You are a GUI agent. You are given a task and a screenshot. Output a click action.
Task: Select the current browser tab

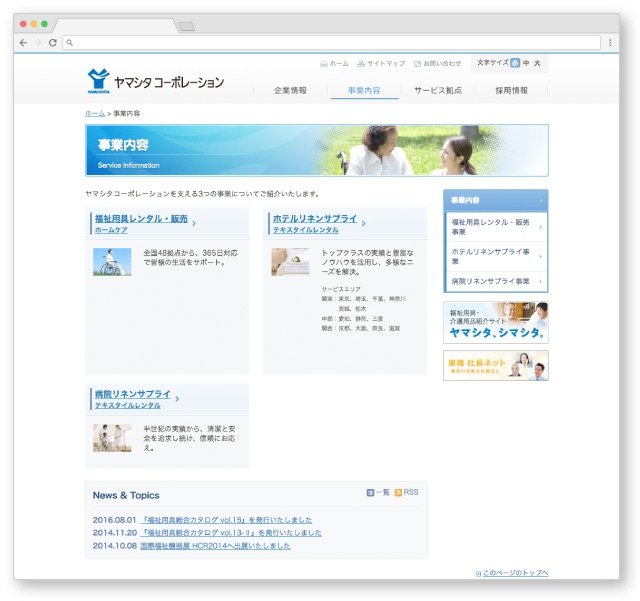115,25
